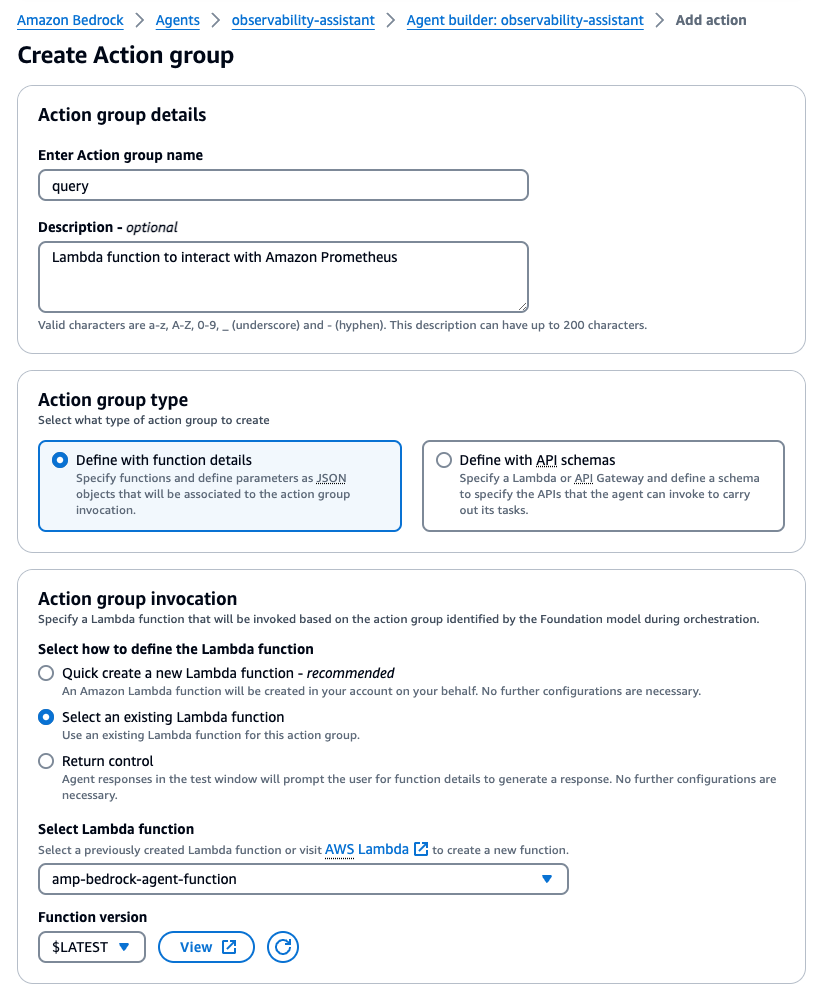Expand the $LATEST function version dropdown
Viewport: 826px width, 988px height.
coord(91,947)
